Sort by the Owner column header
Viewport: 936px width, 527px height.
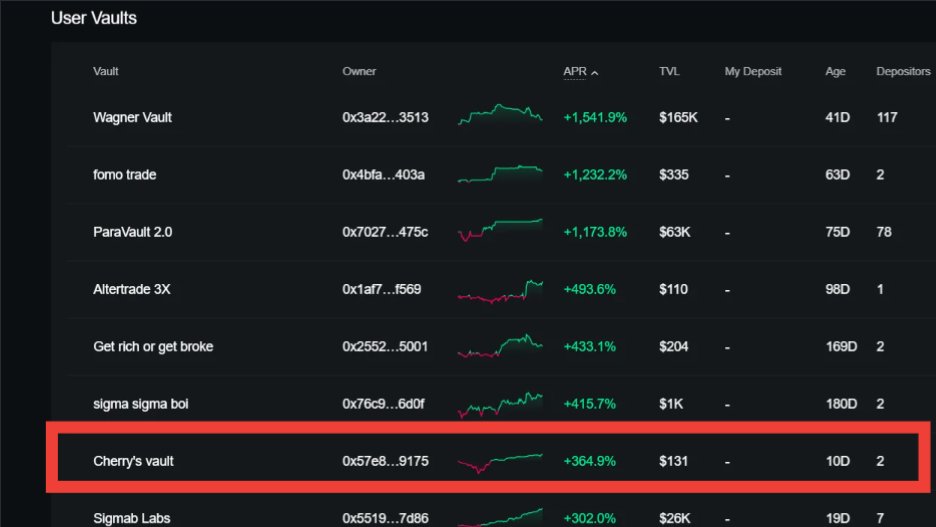click(x=359, y=71)
